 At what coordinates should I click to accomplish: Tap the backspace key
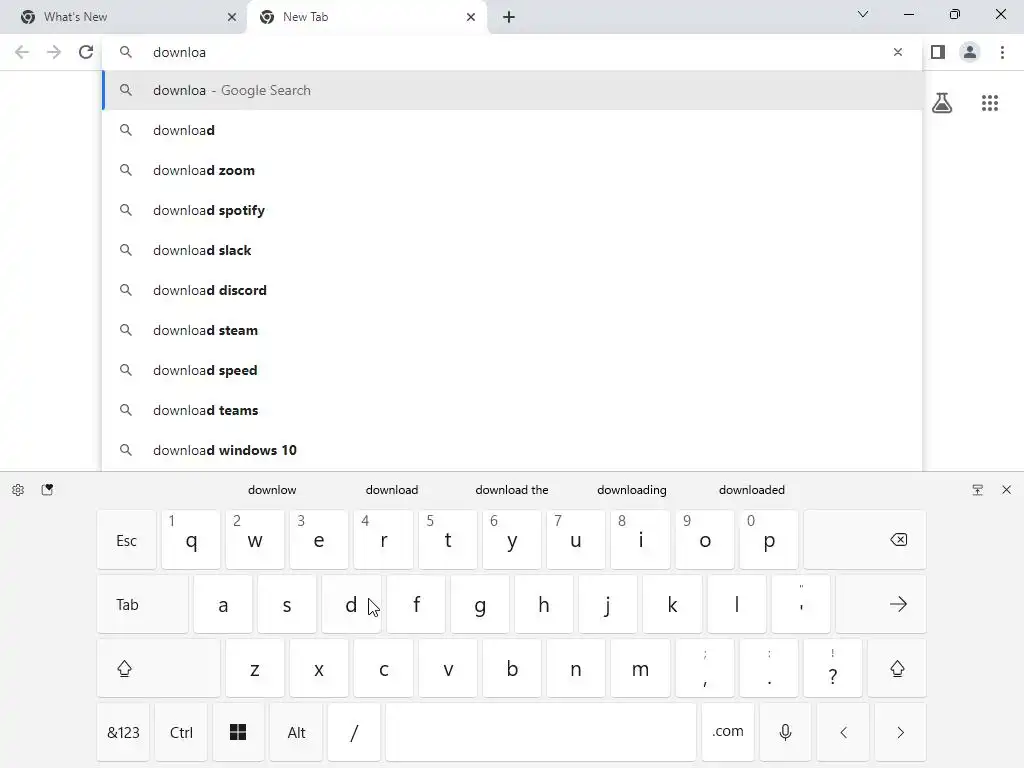point(865,540)
